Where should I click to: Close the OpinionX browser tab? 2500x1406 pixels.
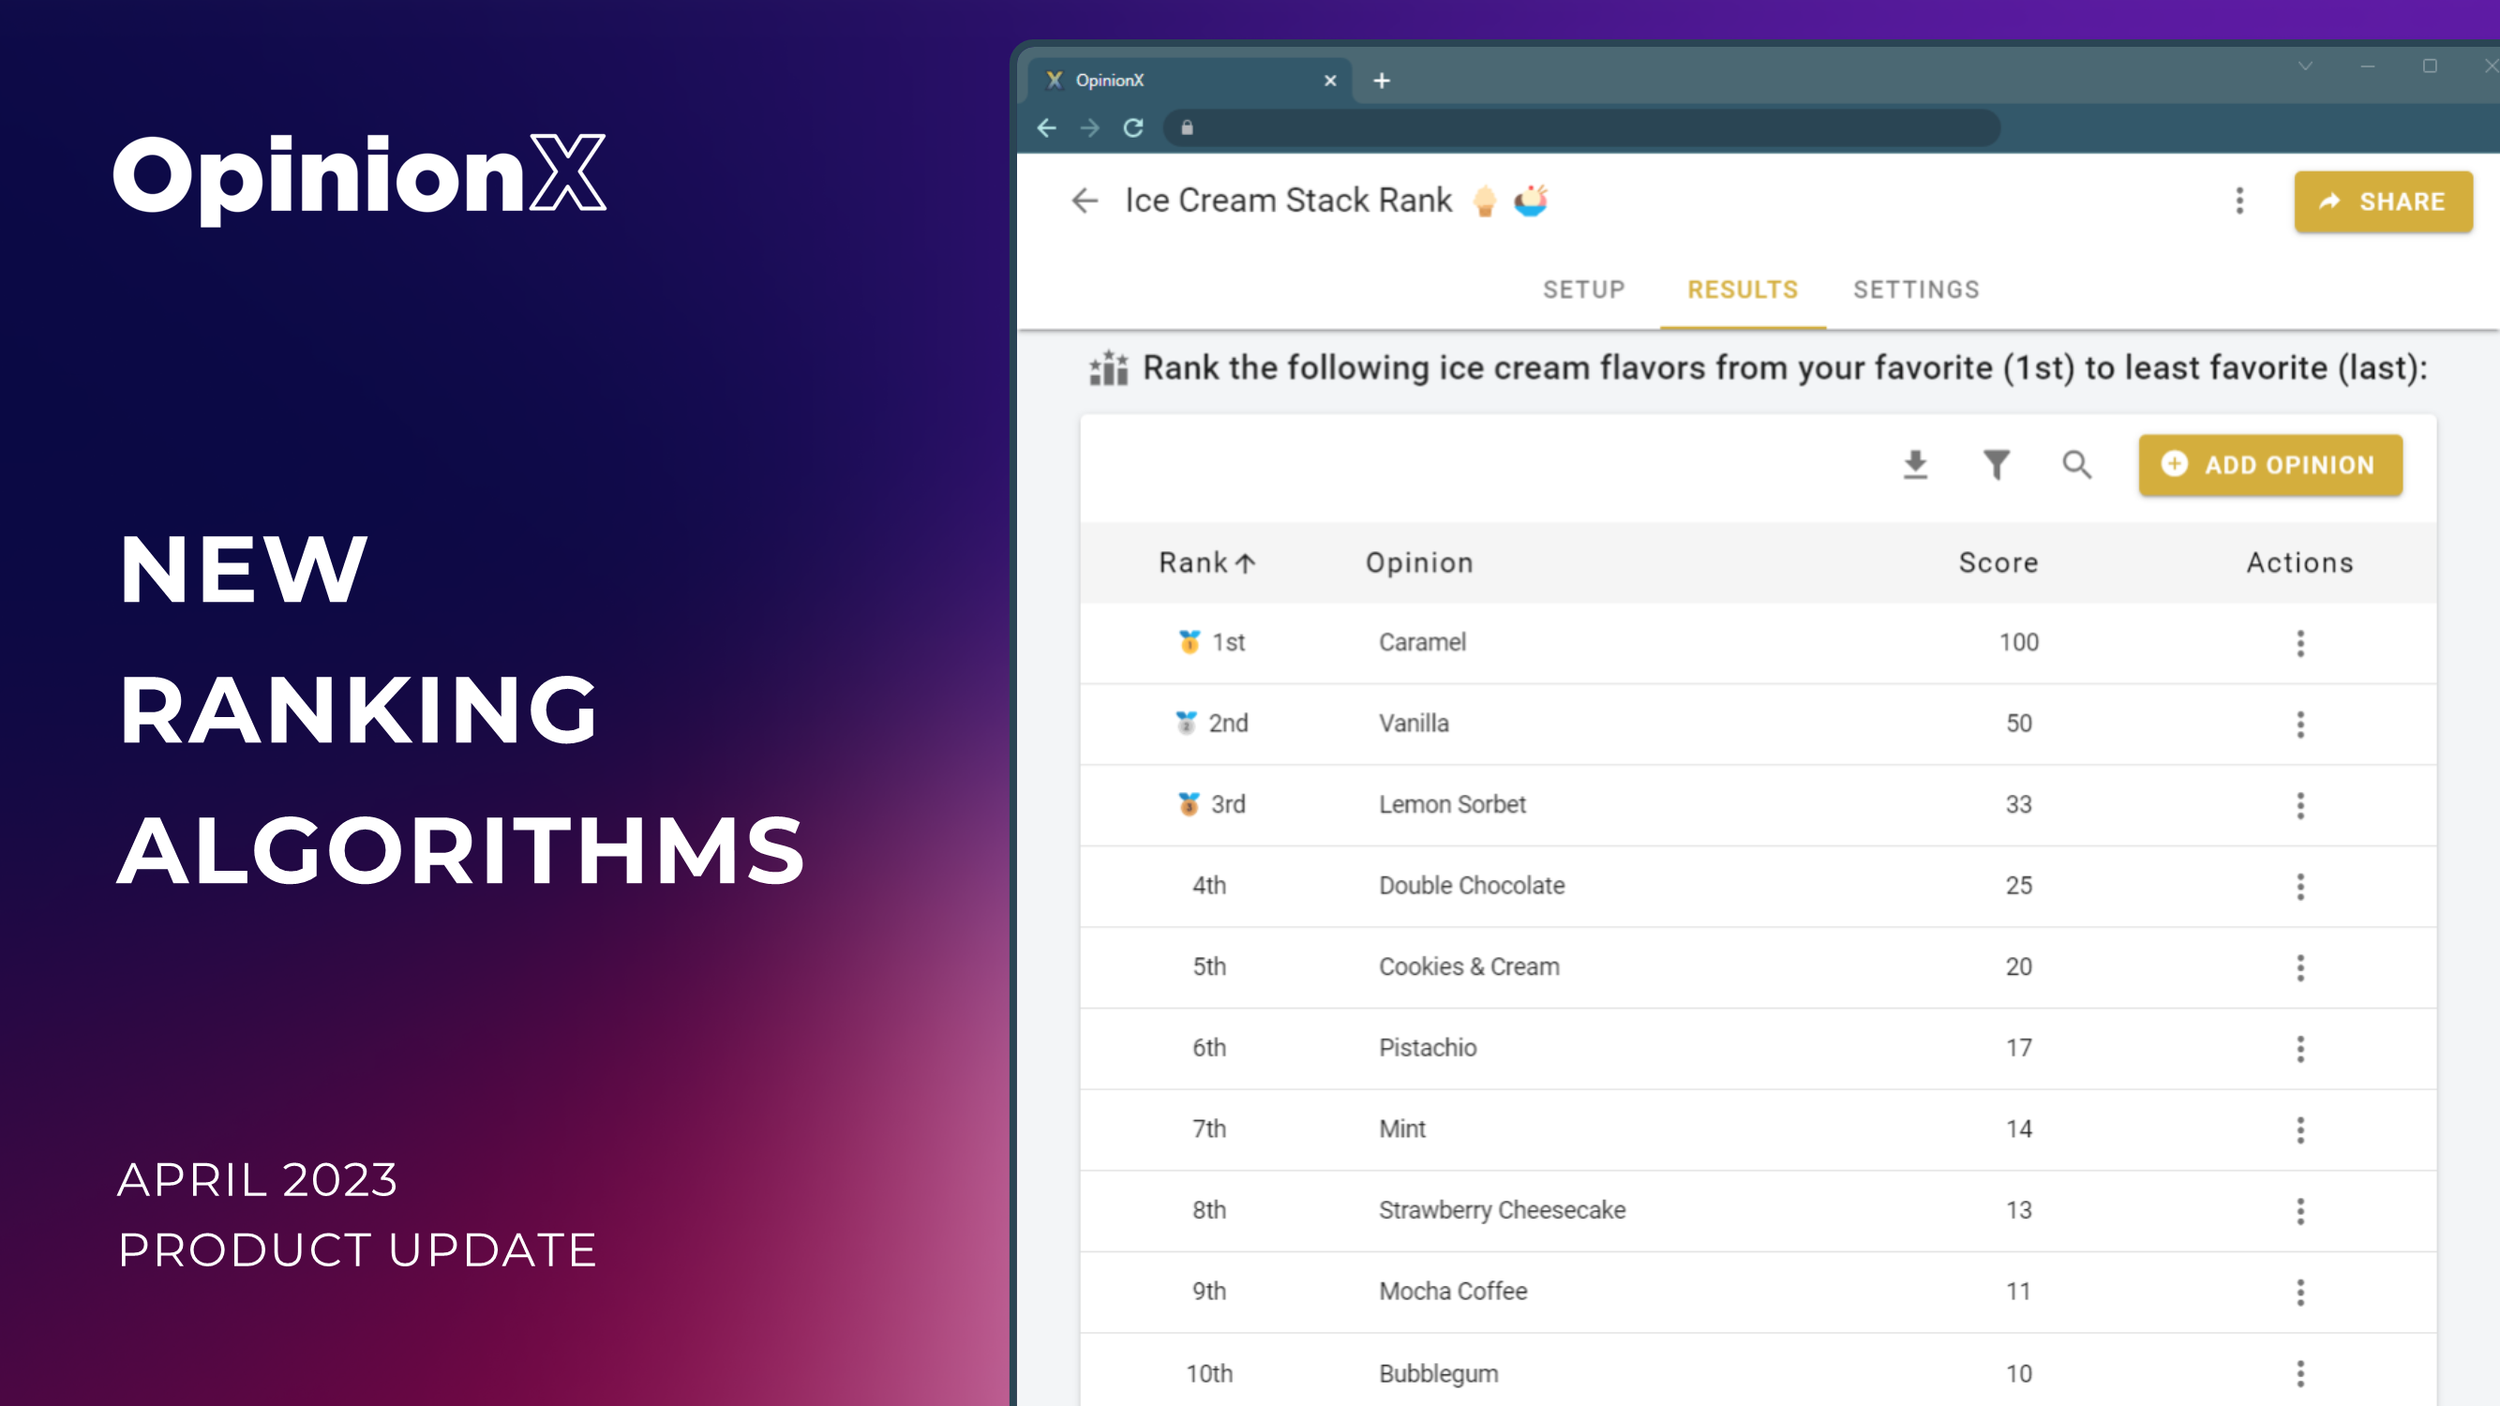pos(1330,81)
